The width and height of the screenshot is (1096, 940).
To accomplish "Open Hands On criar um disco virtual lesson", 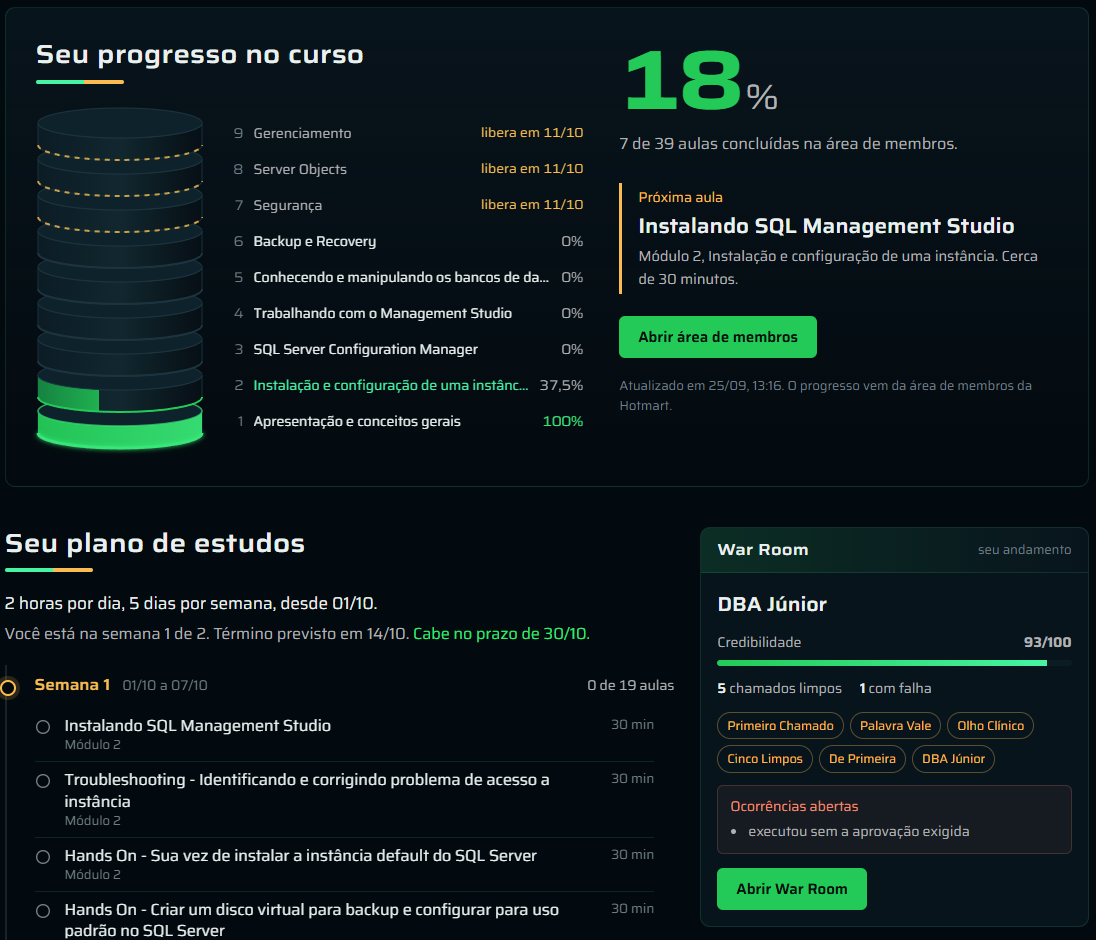I will point(312,920).
